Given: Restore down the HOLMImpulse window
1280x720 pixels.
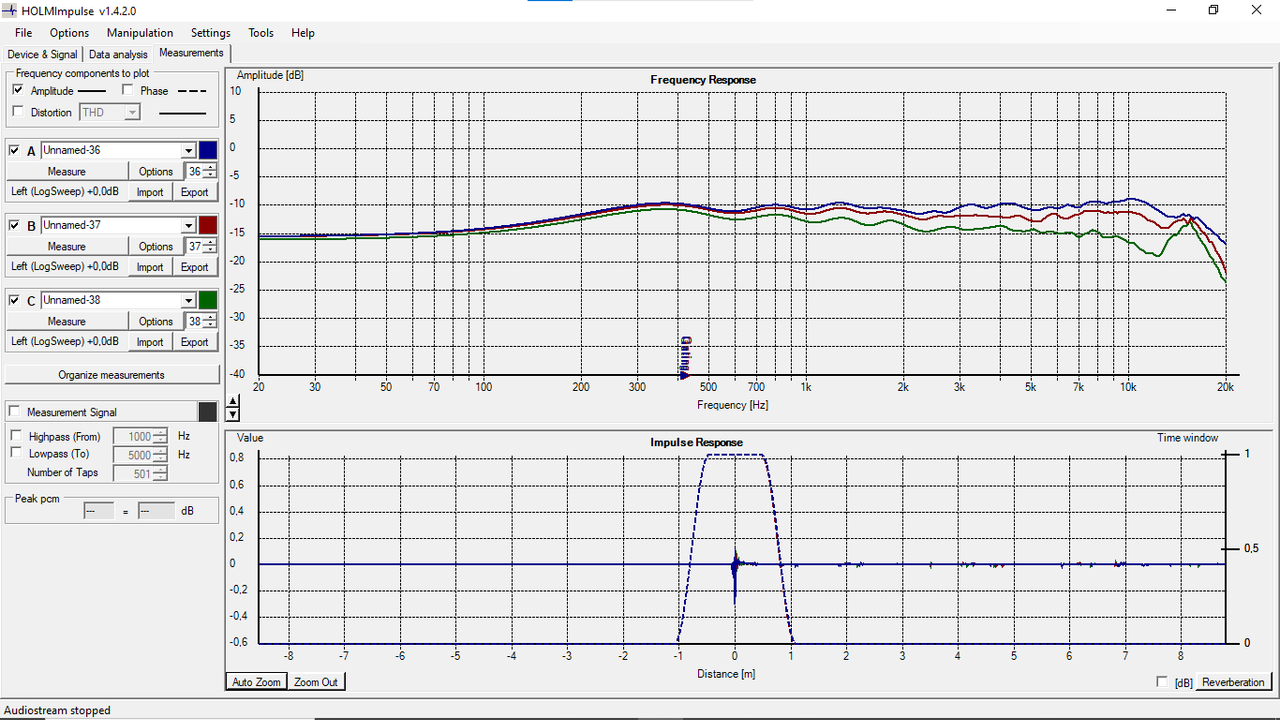Looking at the screenshot, I should coord(1213,10).
